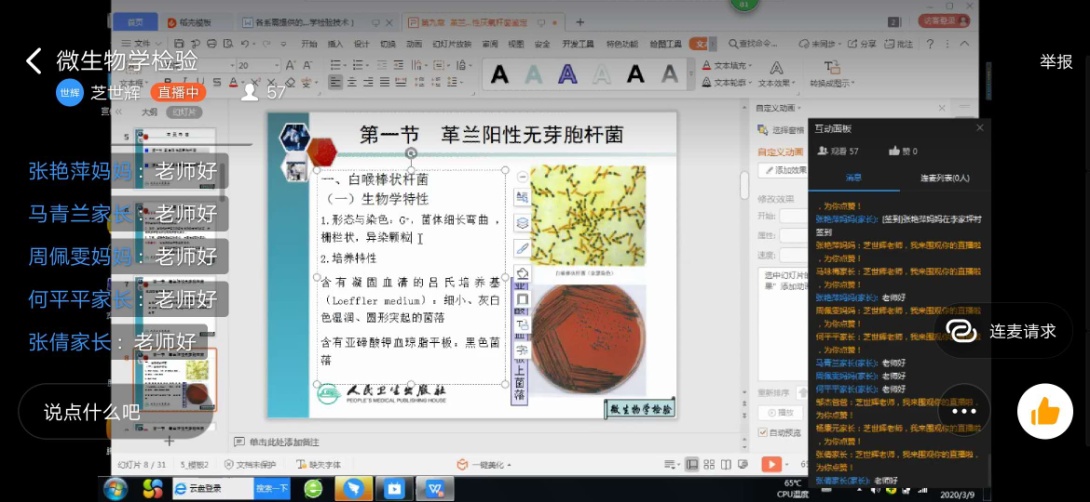Click the increase font size icon
Screen dimensions: 1090x502
pyautogui.click(x=292, y=65)
